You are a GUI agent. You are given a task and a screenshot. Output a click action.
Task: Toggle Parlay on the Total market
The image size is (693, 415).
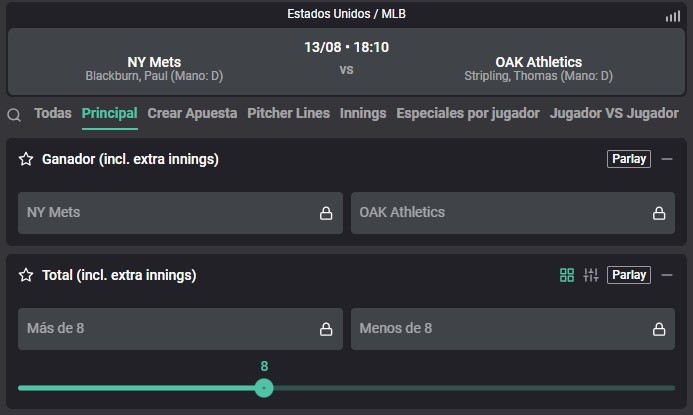coord(628,275)
